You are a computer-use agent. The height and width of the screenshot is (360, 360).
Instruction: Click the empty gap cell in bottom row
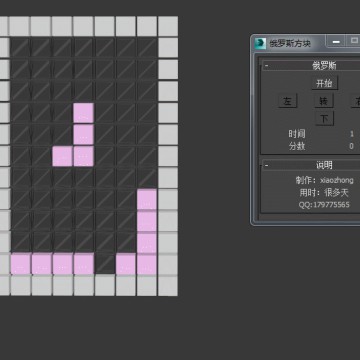[x=105, y=264]
